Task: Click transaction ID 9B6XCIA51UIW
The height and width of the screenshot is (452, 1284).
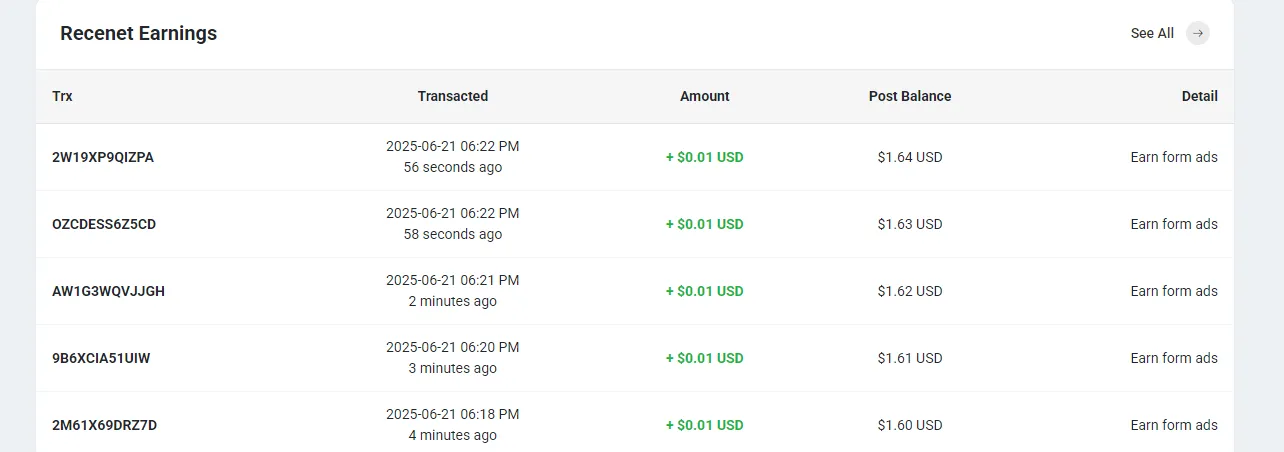Action: [101, 358]
